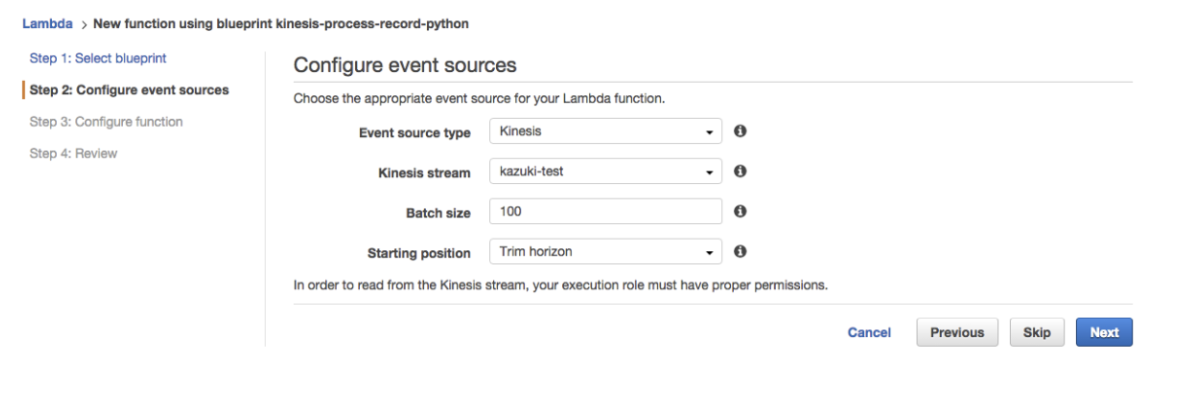Click info icon beside Starting position
The height and width of the screenshot is (402, 1190).
point(740,252)
